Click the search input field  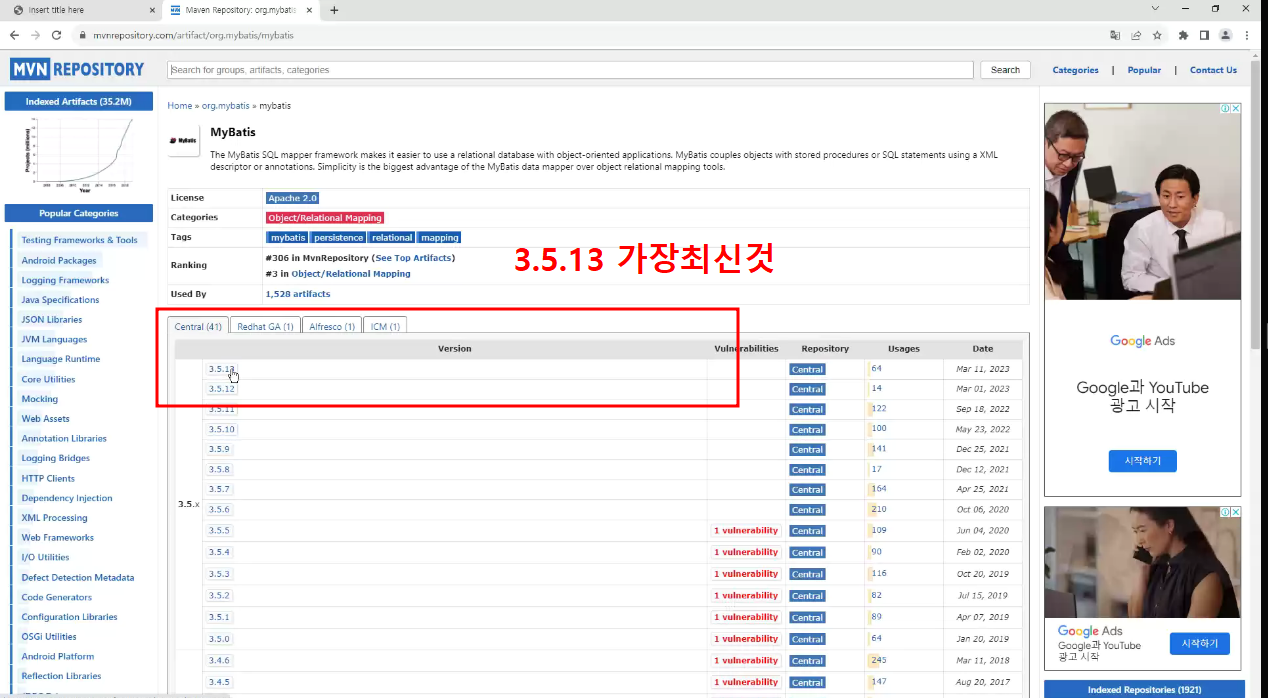pos(570,70)
